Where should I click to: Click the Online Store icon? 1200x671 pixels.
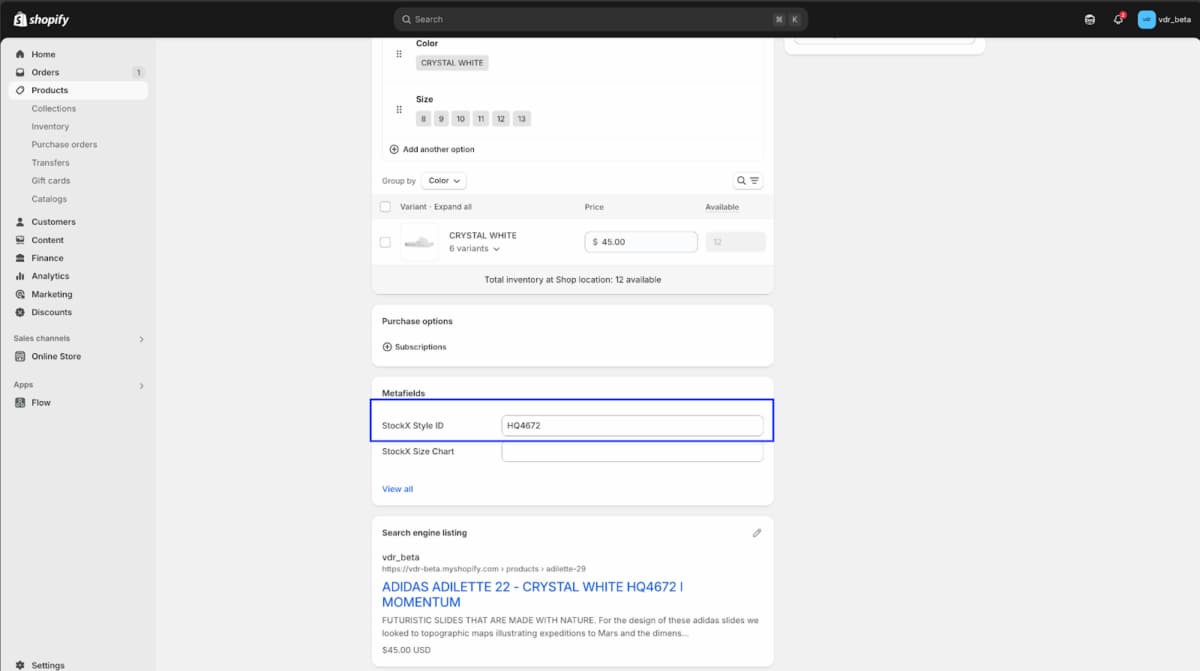coord(20,356)
